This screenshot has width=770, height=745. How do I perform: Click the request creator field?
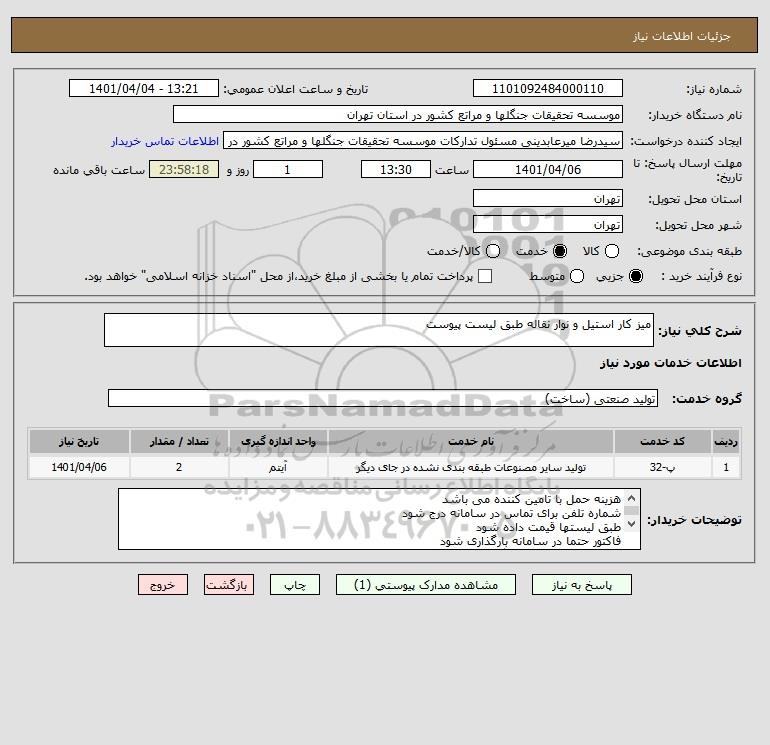[423, 141]
